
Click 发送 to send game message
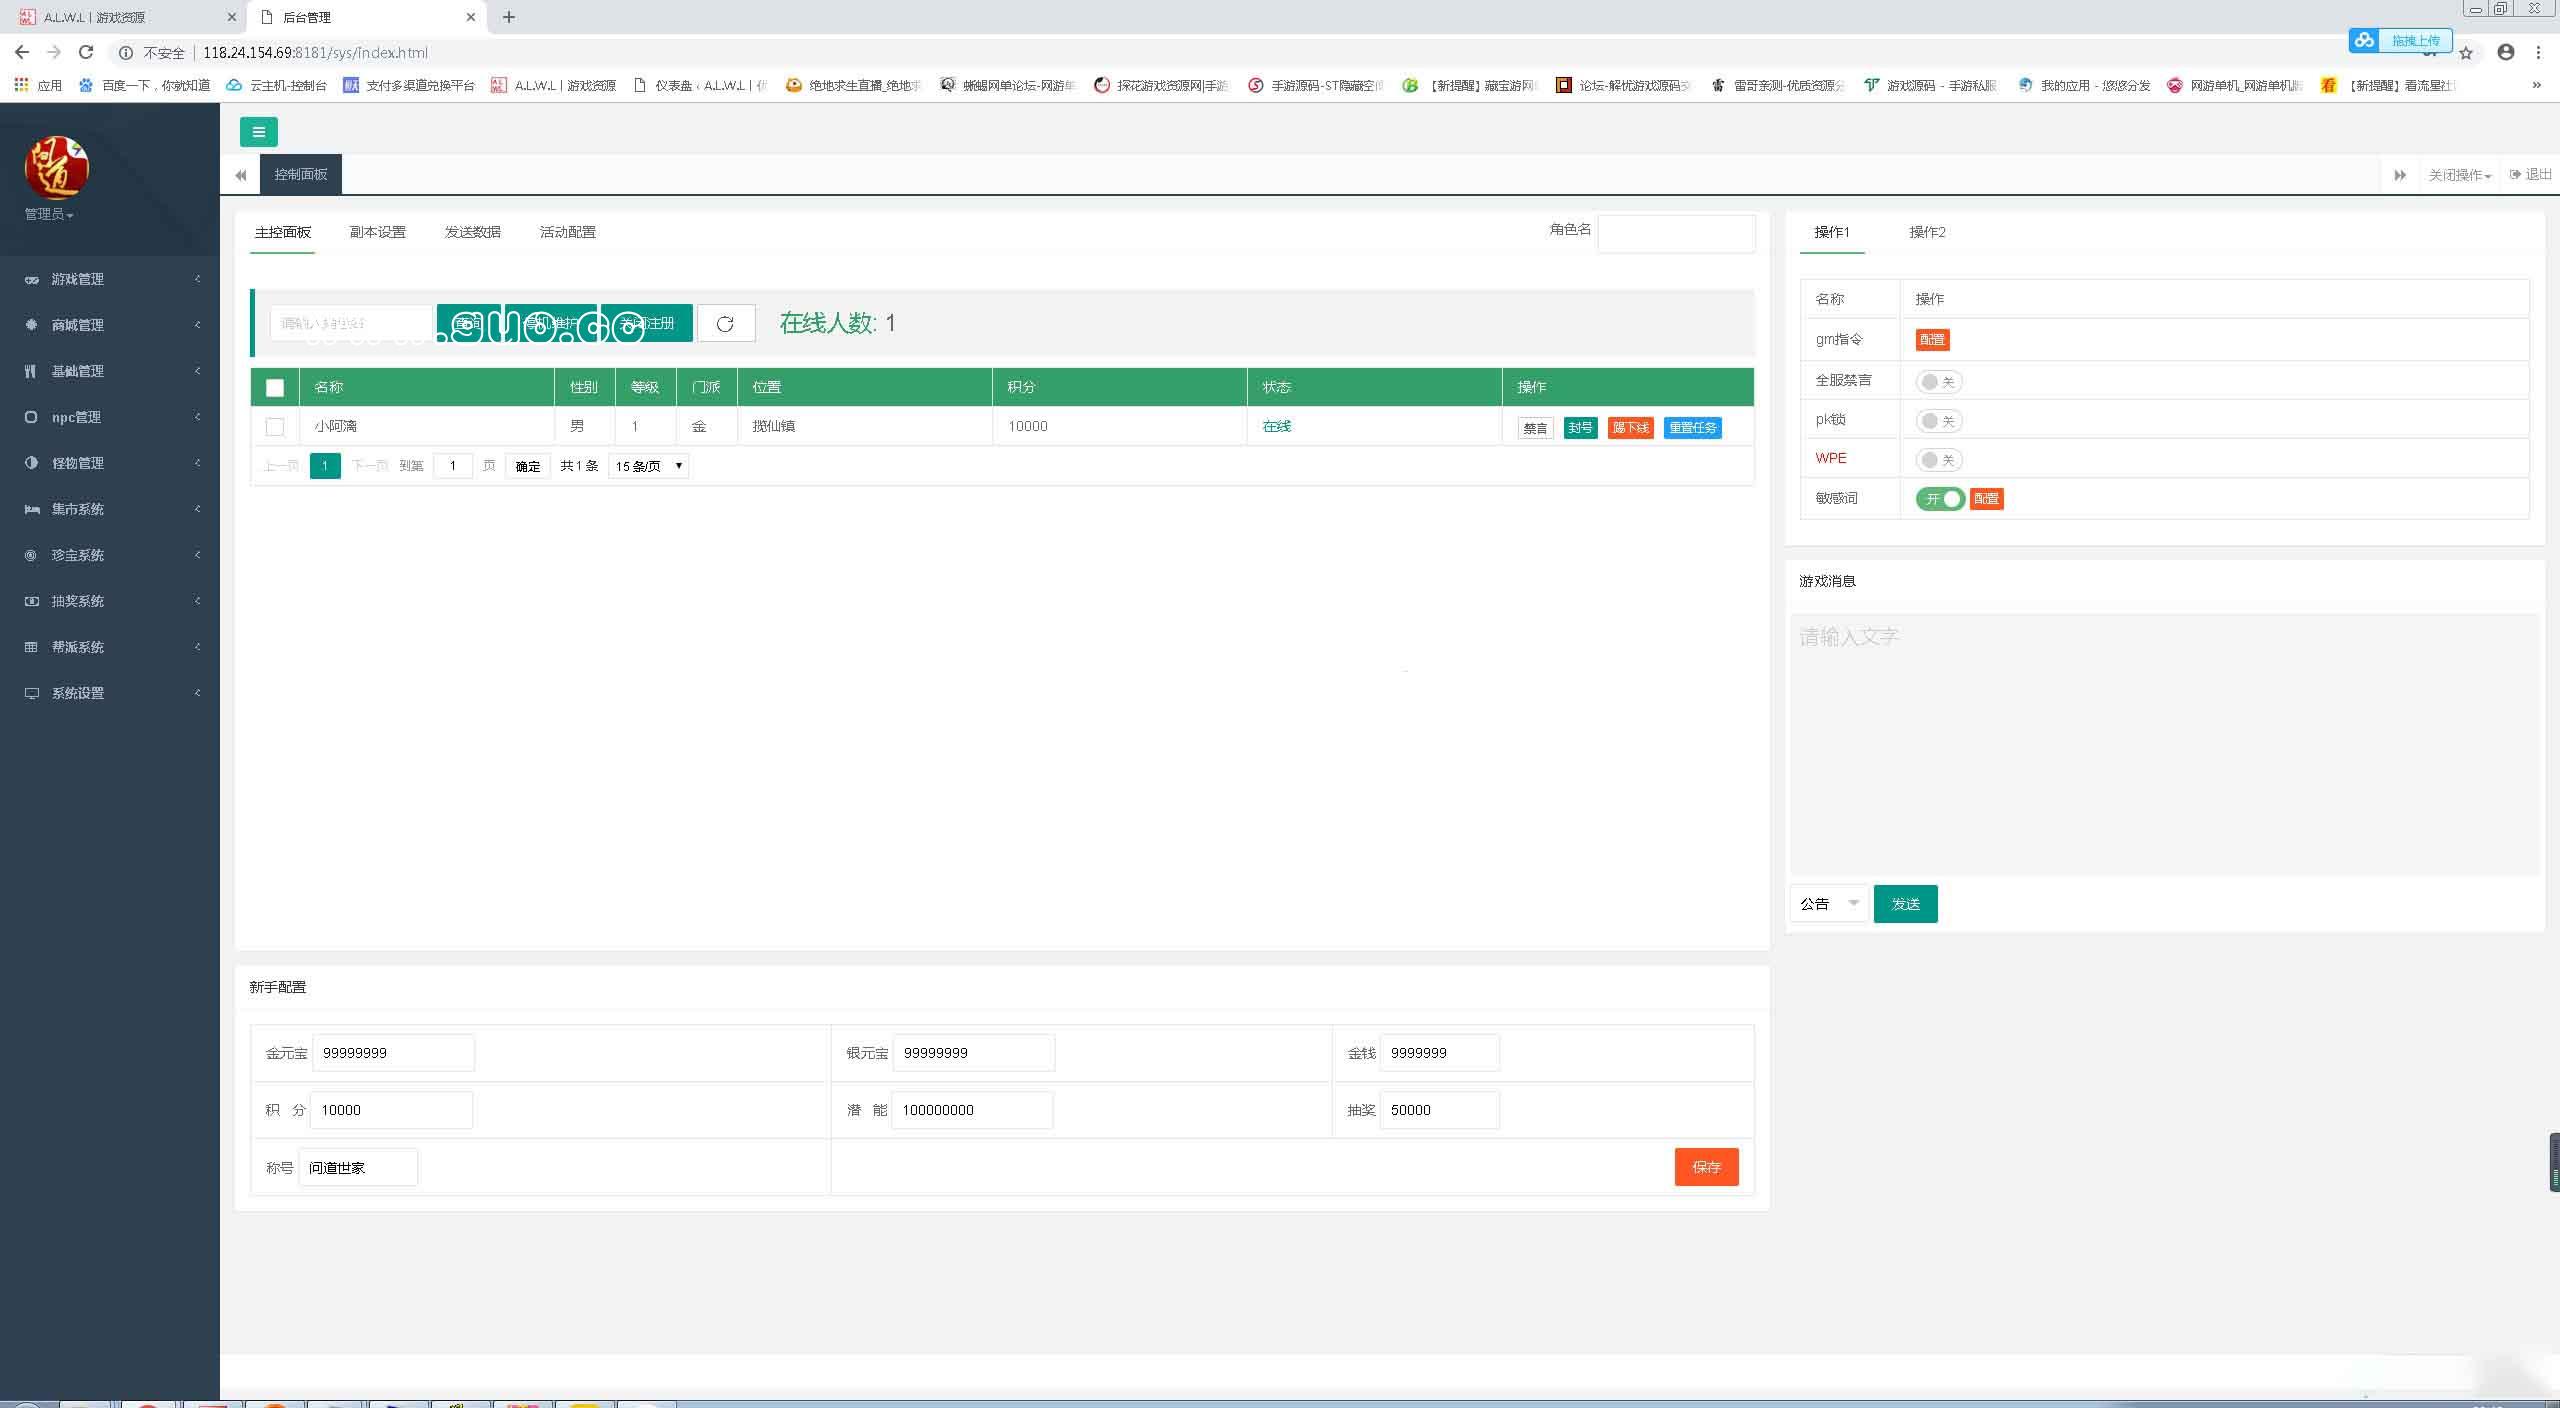1905,904
